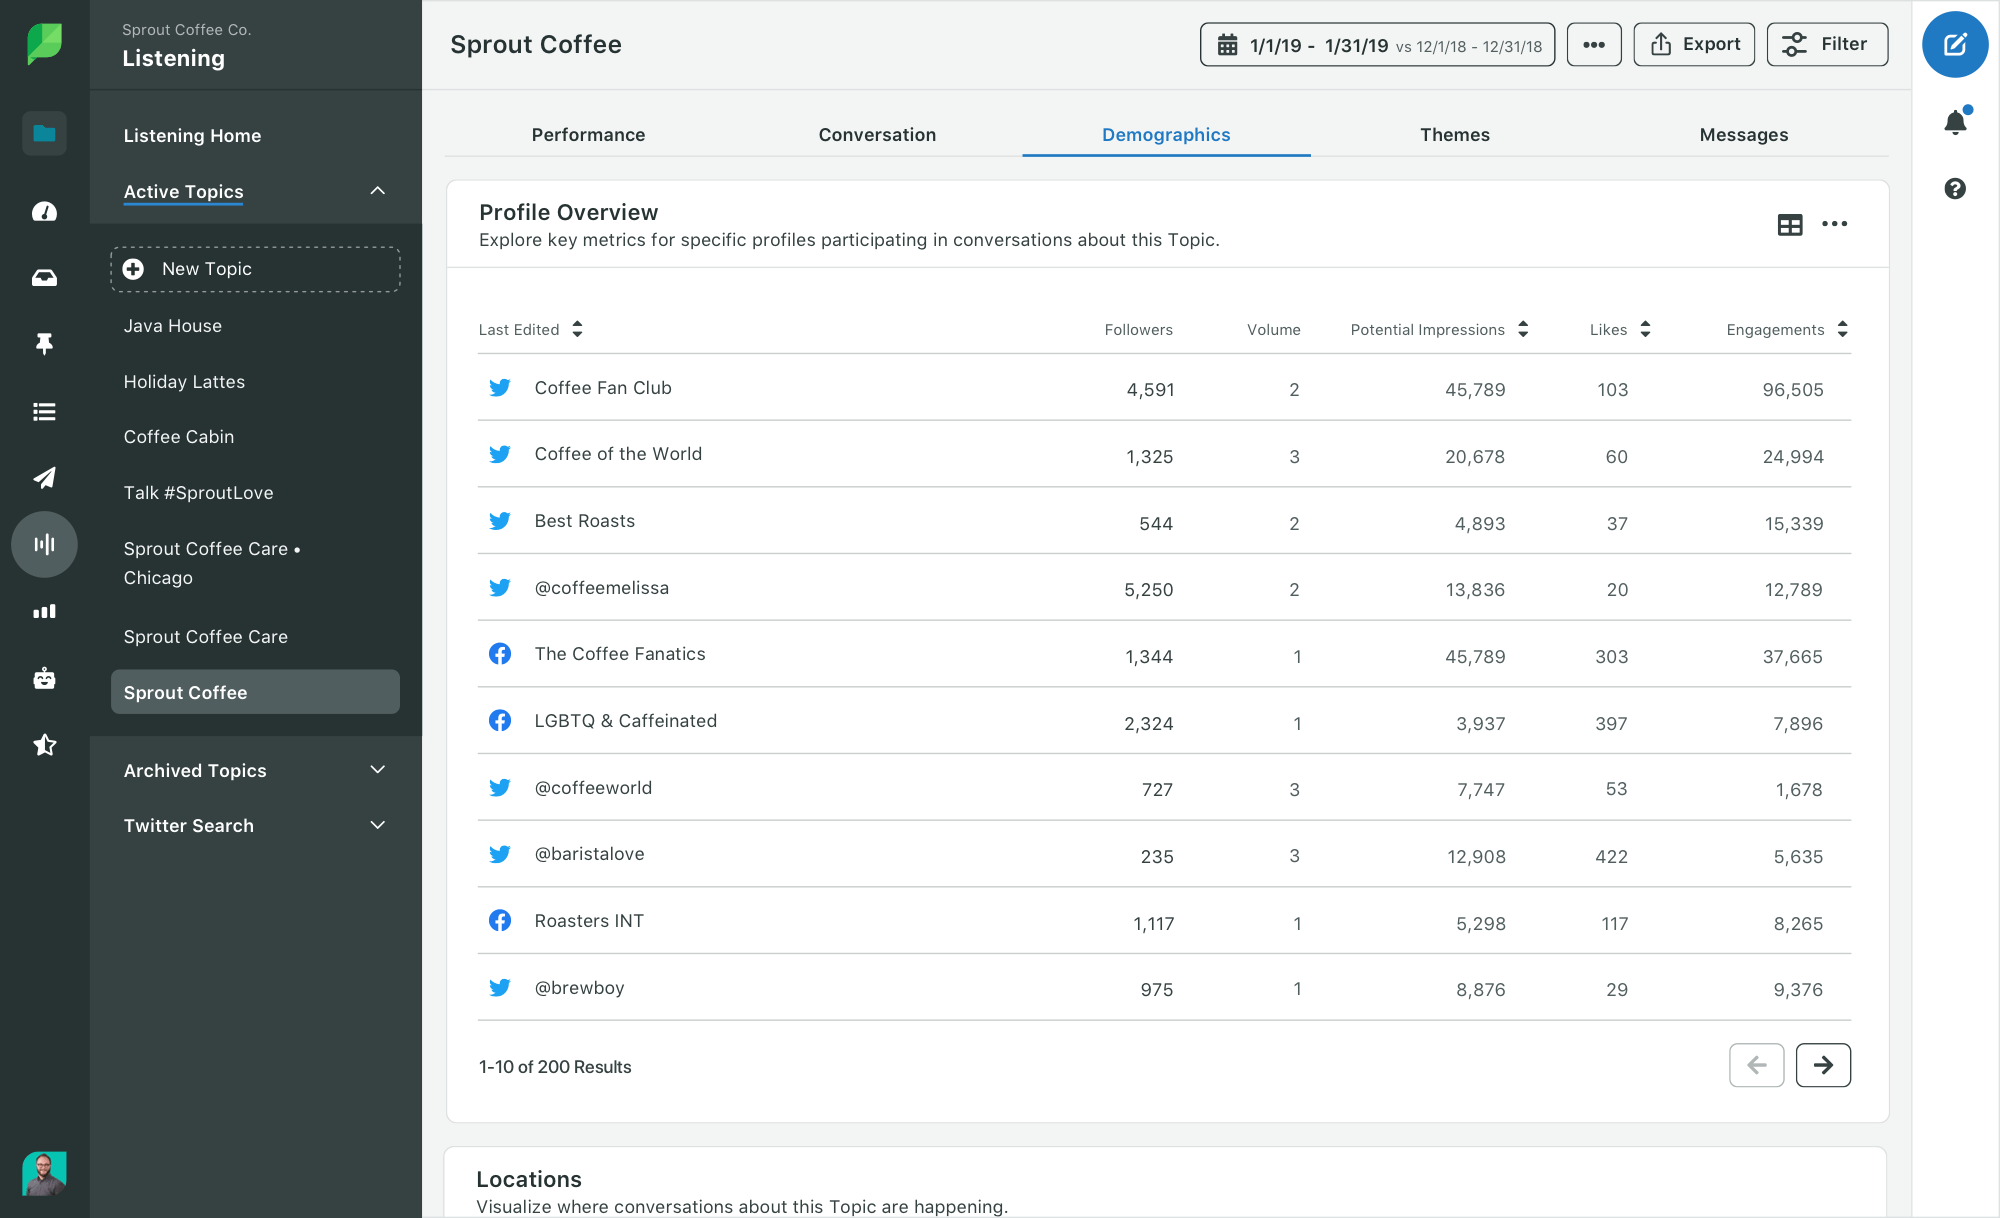Expand the Archived Topics section
This screenshot has width=2000, height=1218.
pyautogui.click(x=377, y=770)
